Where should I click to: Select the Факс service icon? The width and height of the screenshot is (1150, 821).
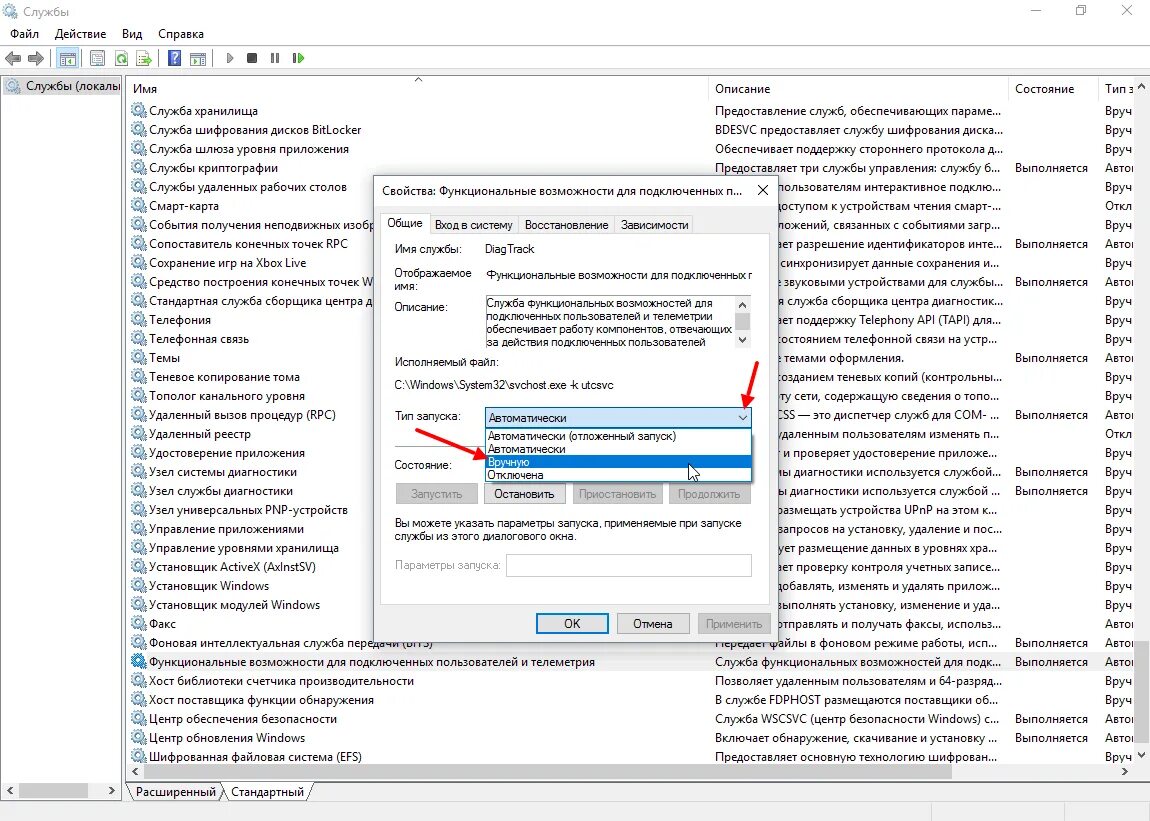[x=139, y=624]
